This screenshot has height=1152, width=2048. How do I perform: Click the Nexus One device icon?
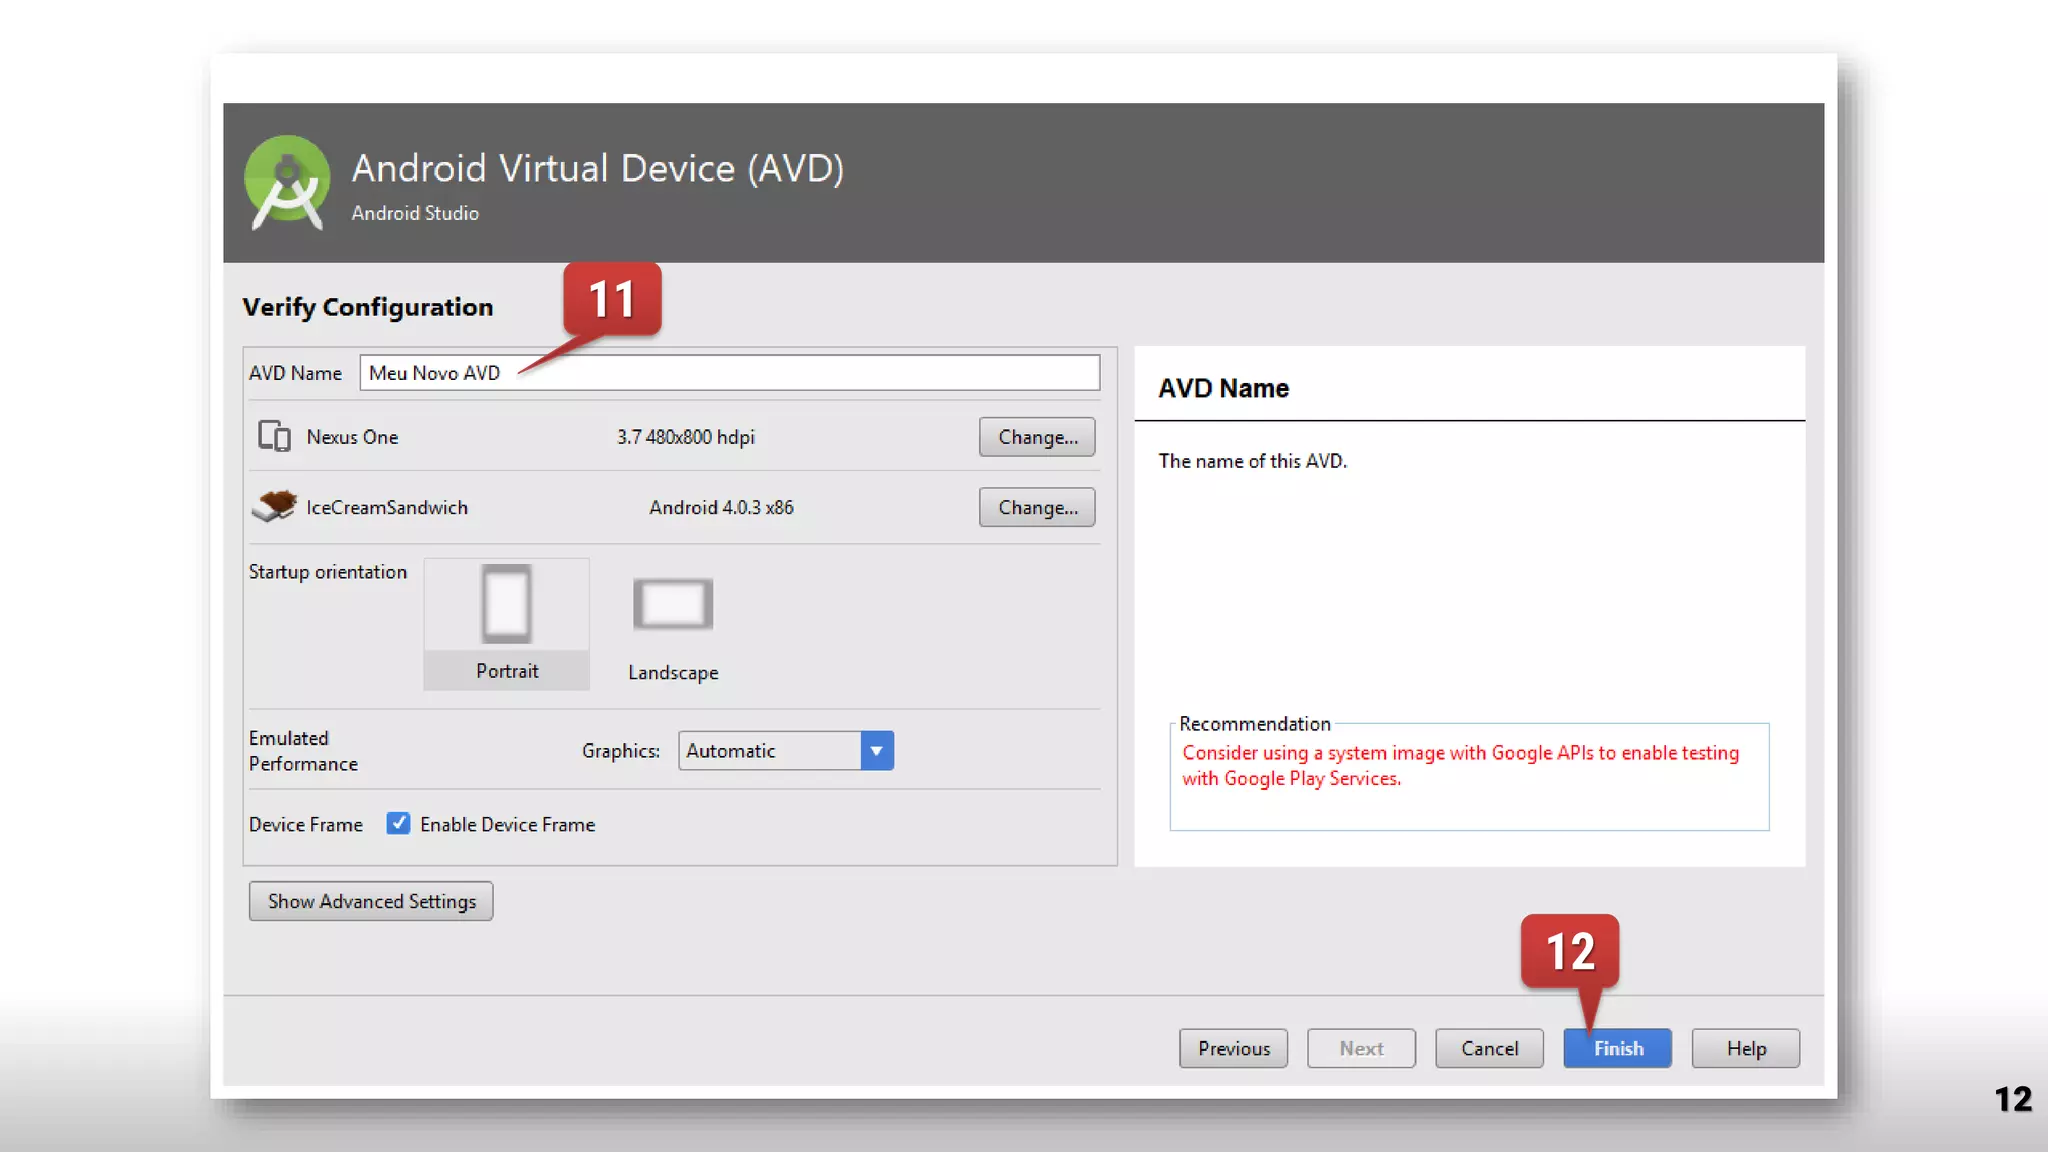point(274,437)
